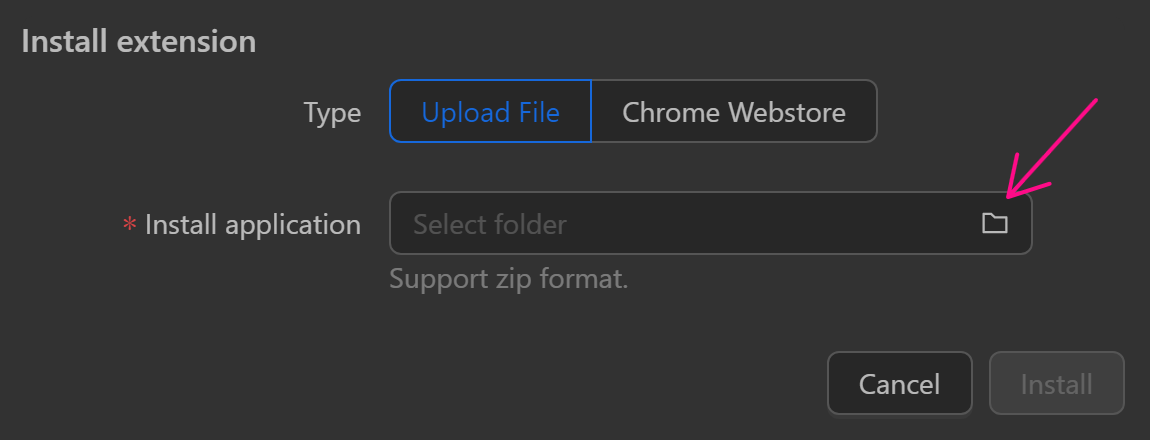
Task: Confirm the extension installation with Install
Action: [1056, 384]
